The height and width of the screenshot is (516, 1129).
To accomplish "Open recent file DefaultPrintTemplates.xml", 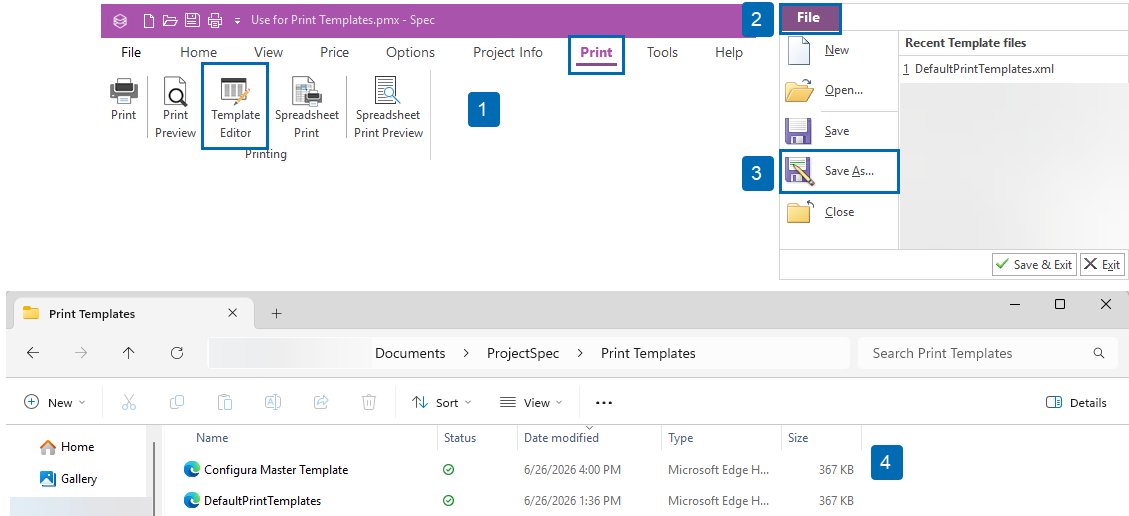I will point(979,69).
